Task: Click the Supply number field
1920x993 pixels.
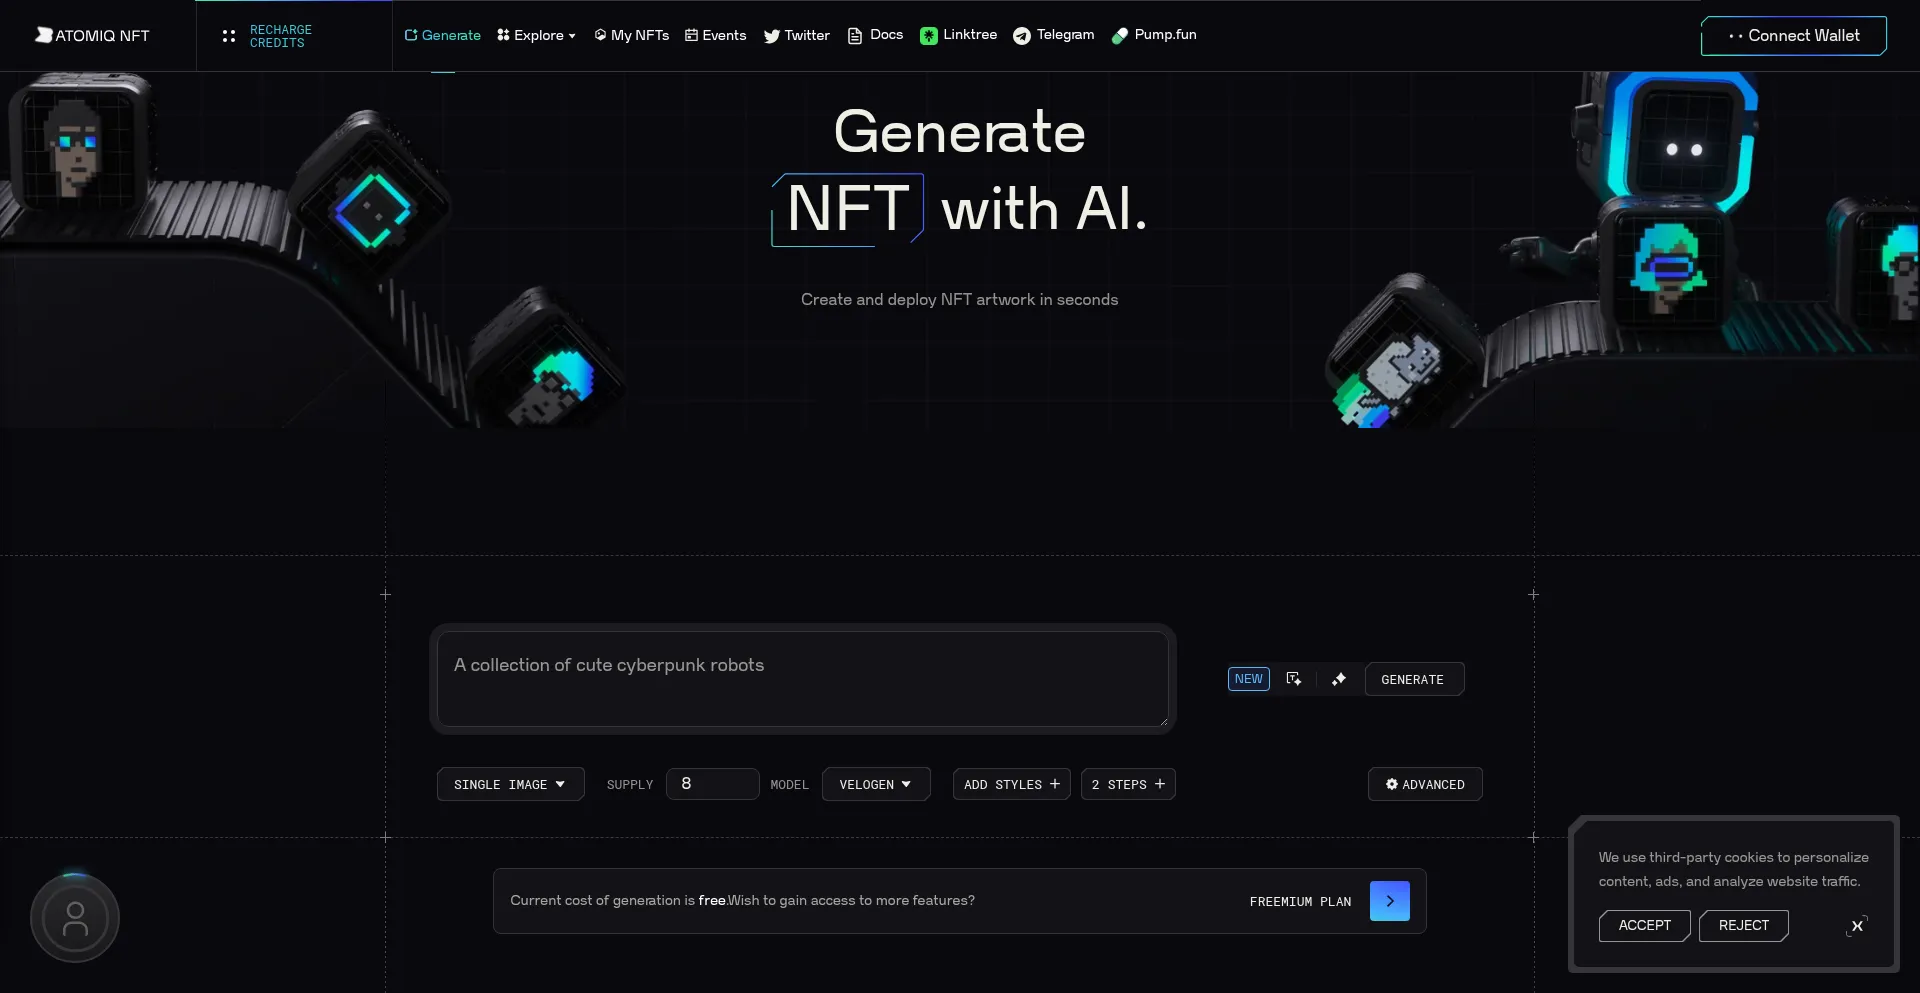Action: point(712,784)
